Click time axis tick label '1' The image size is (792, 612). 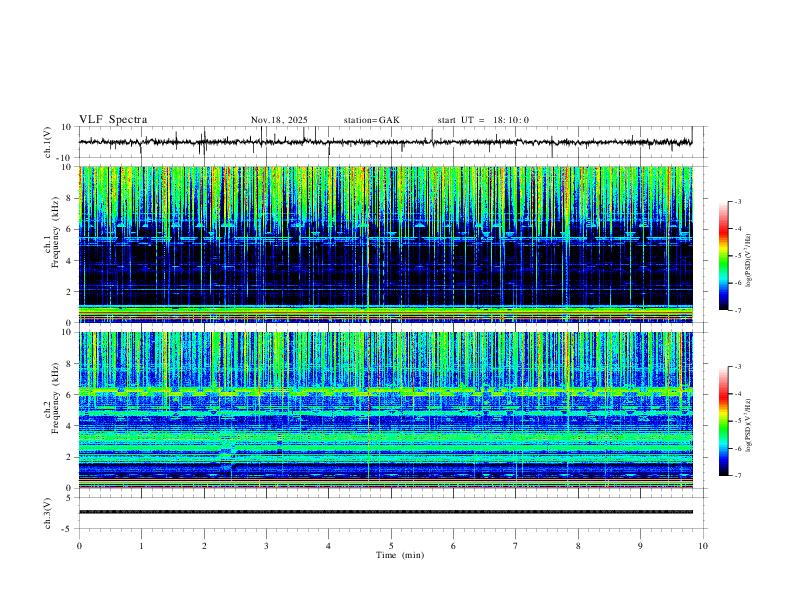point(141,546)
